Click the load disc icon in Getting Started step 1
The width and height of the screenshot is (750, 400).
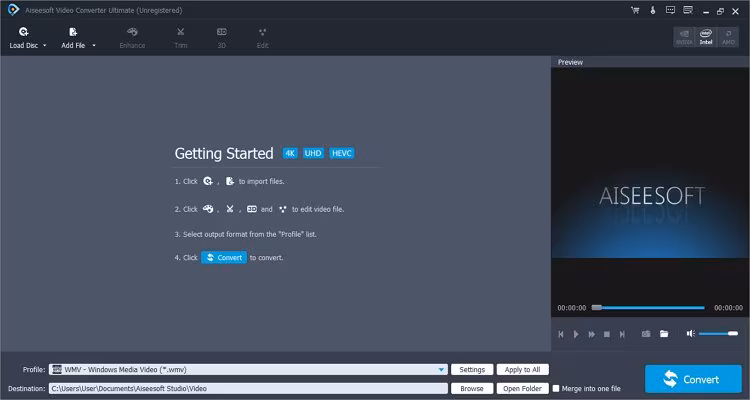(x=208, y=181)
